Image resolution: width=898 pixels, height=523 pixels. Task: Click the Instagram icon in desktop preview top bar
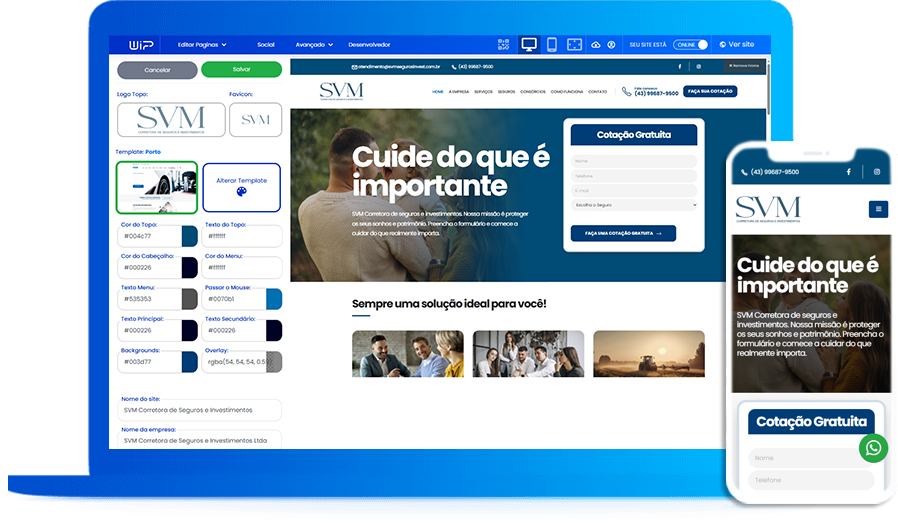[699, 66]
